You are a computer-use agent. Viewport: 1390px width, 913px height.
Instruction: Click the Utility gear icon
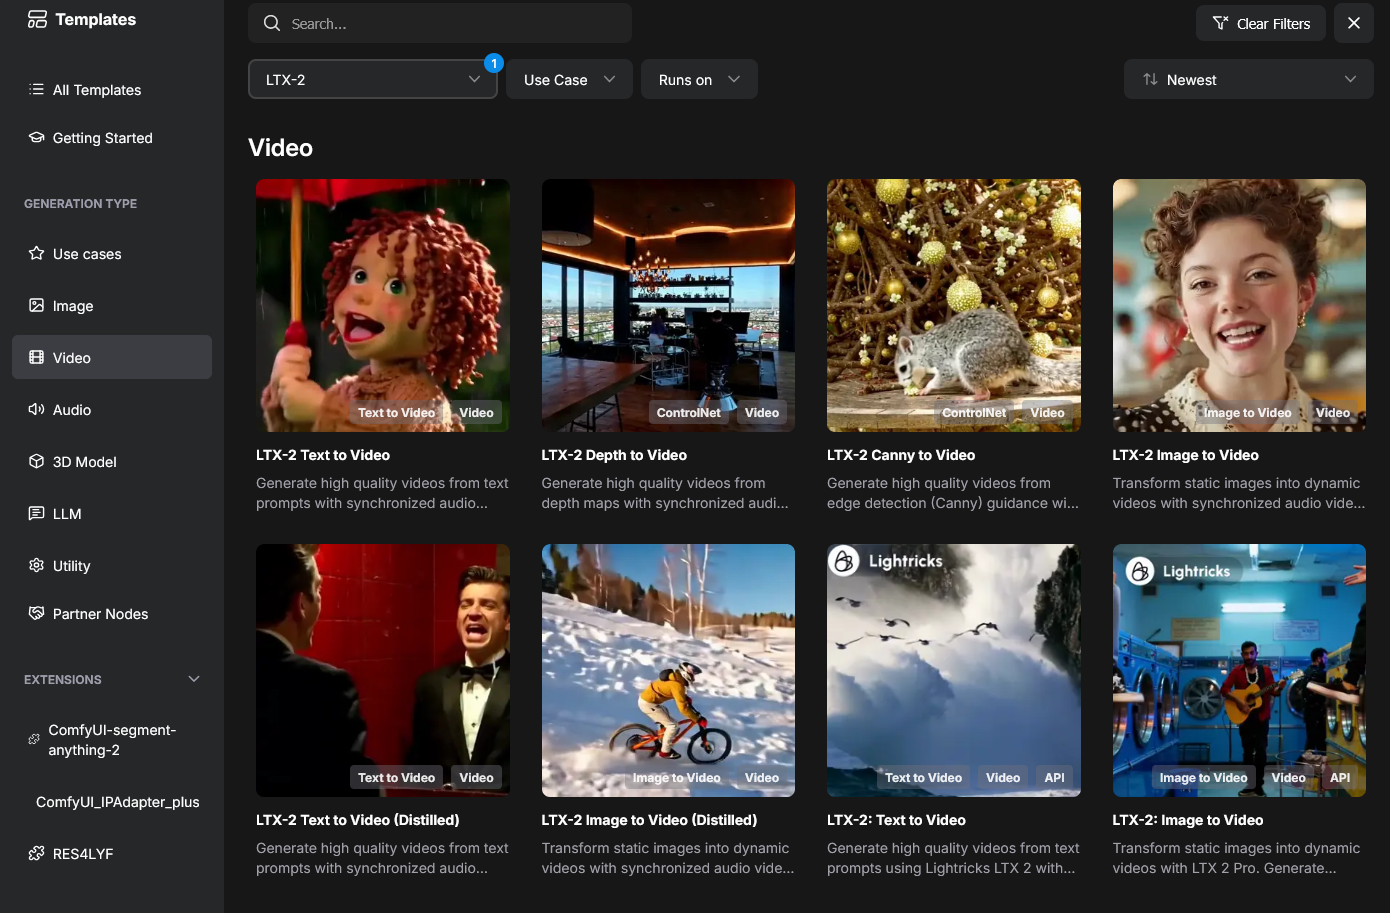click(36, 565)
